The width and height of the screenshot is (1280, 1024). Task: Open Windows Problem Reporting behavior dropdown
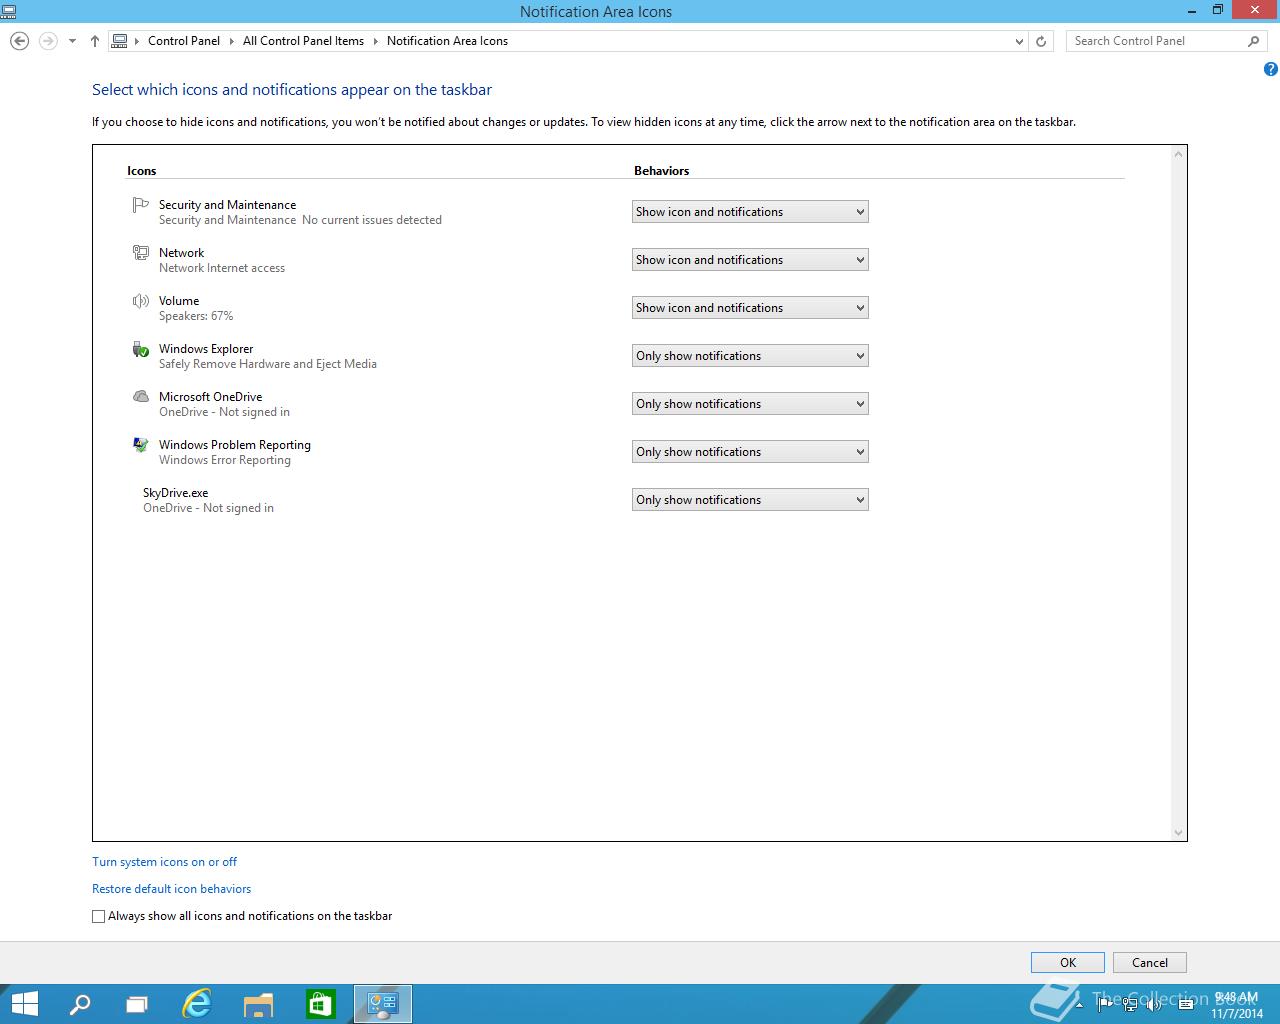[x=750, y=452]
